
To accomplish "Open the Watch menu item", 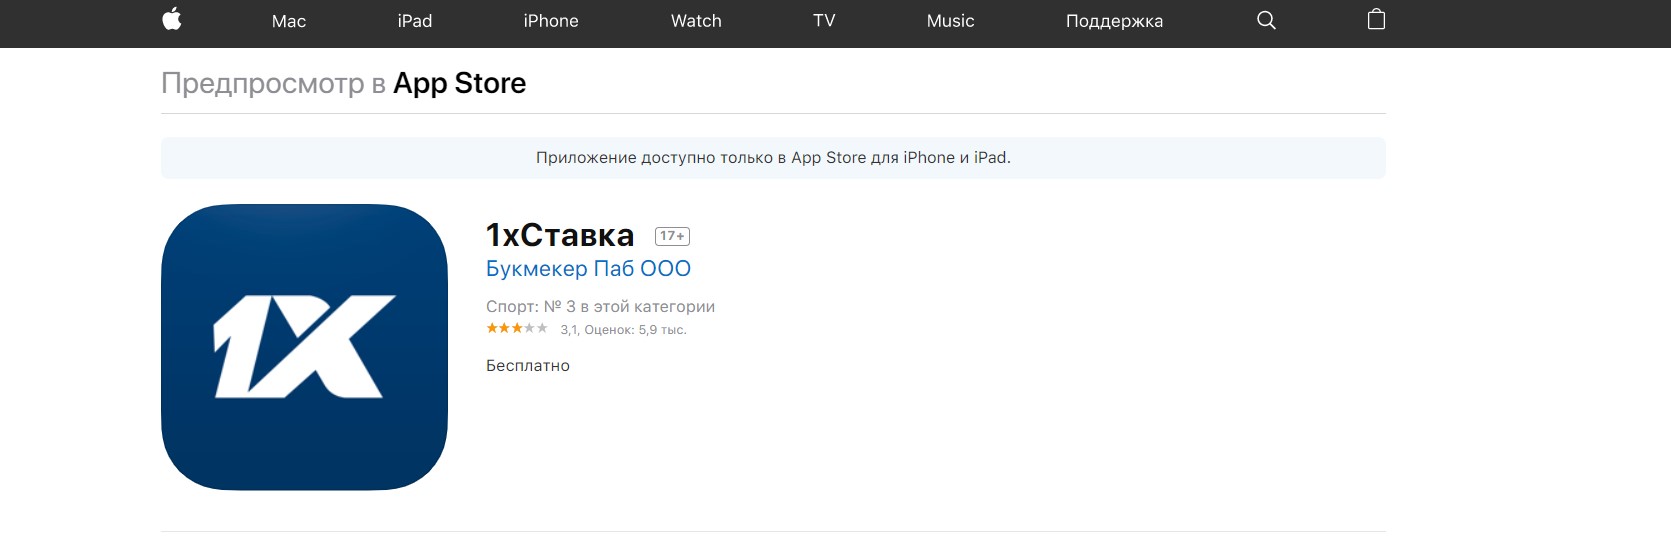I will pos(696,21).
